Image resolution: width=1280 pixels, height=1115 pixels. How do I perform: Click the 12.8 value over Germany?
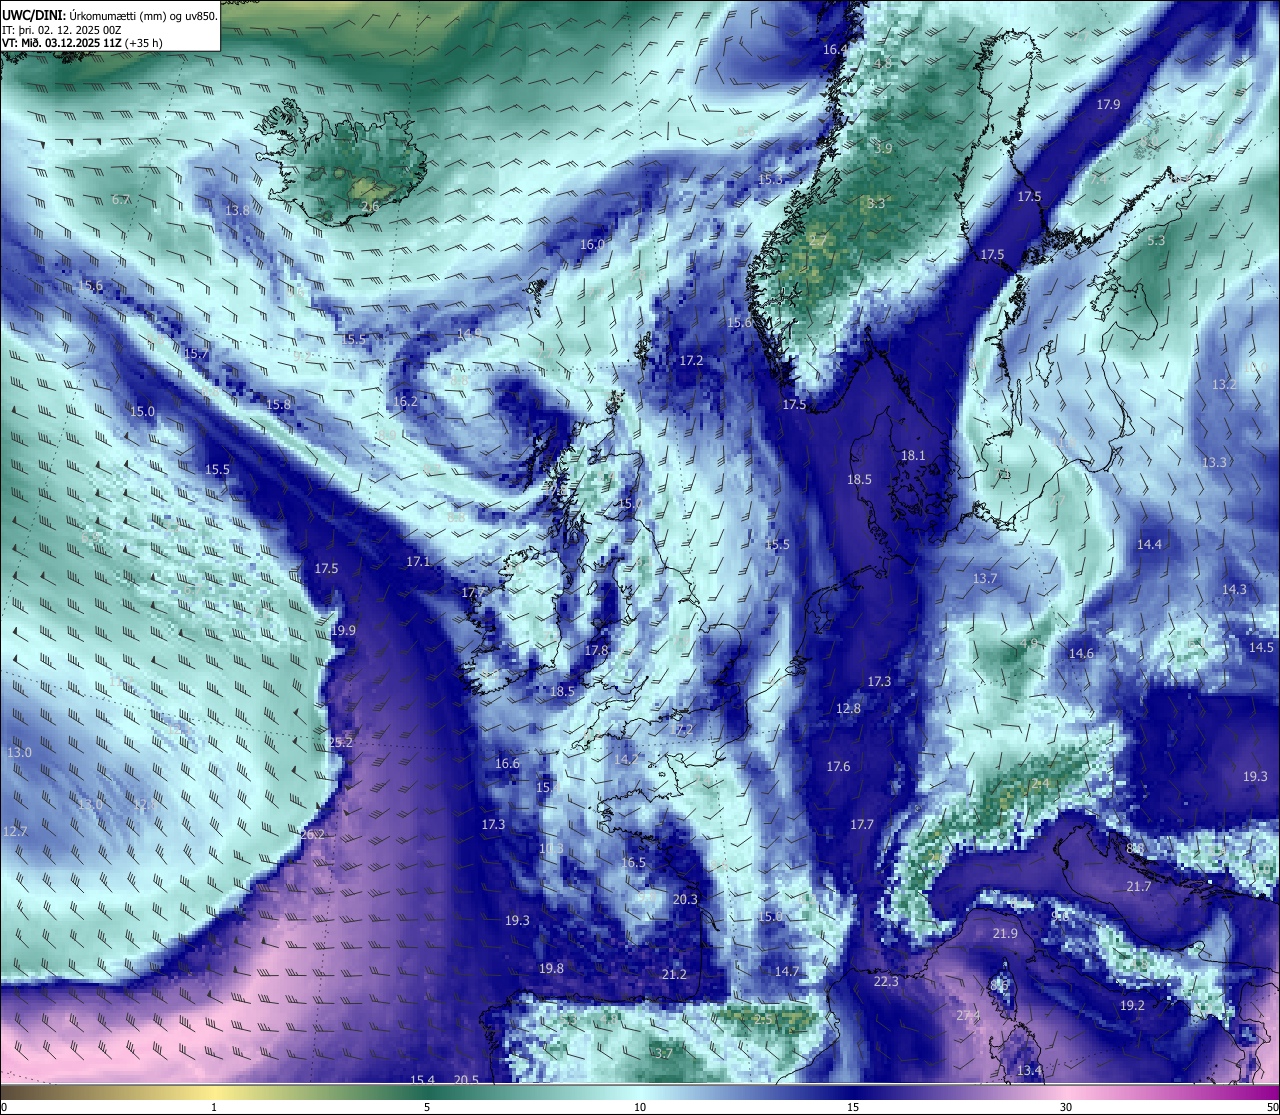pos(848,708)
